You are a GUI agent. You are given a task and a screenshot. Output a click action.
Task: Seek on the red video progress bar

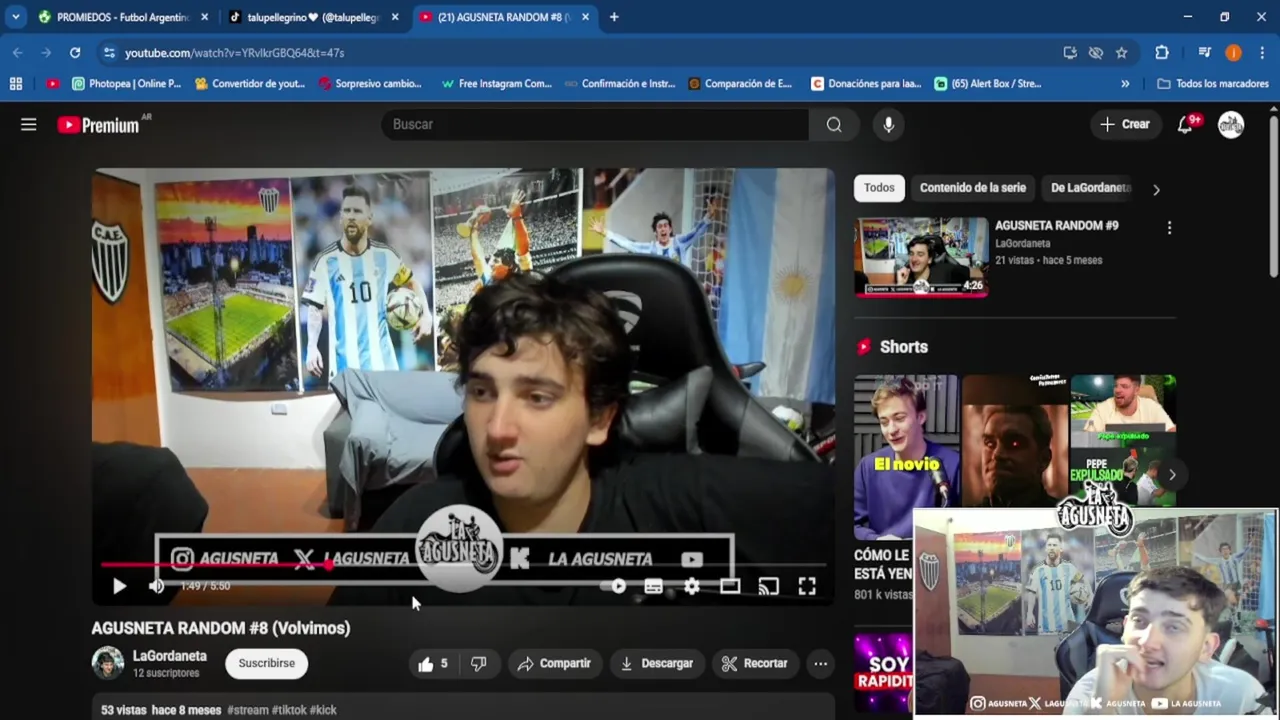pyautogui.click(x=463, y=565)
